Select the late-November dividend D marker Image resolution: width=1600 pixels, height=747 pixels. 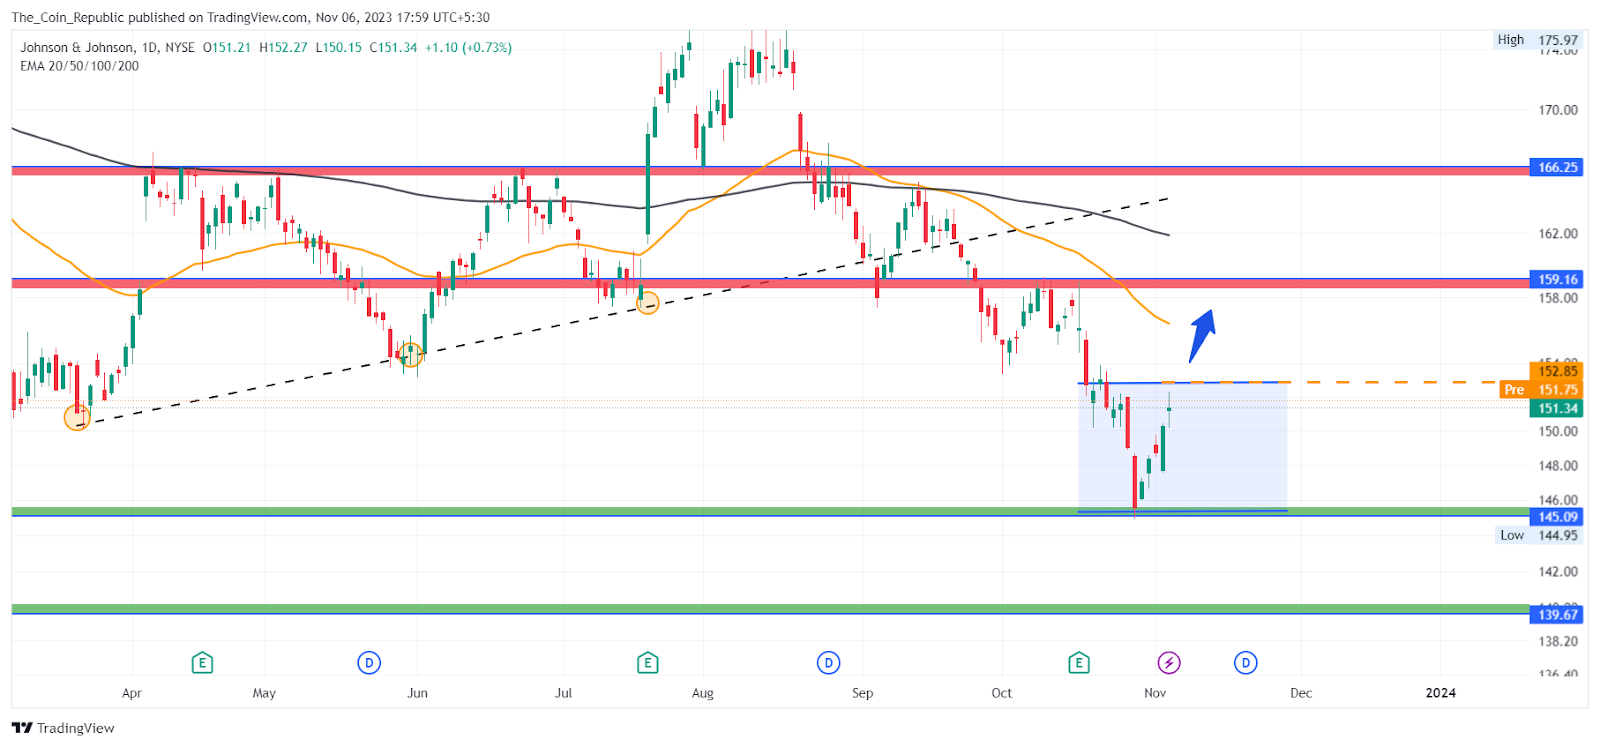pyautogui.click(x=1245, y=662)
